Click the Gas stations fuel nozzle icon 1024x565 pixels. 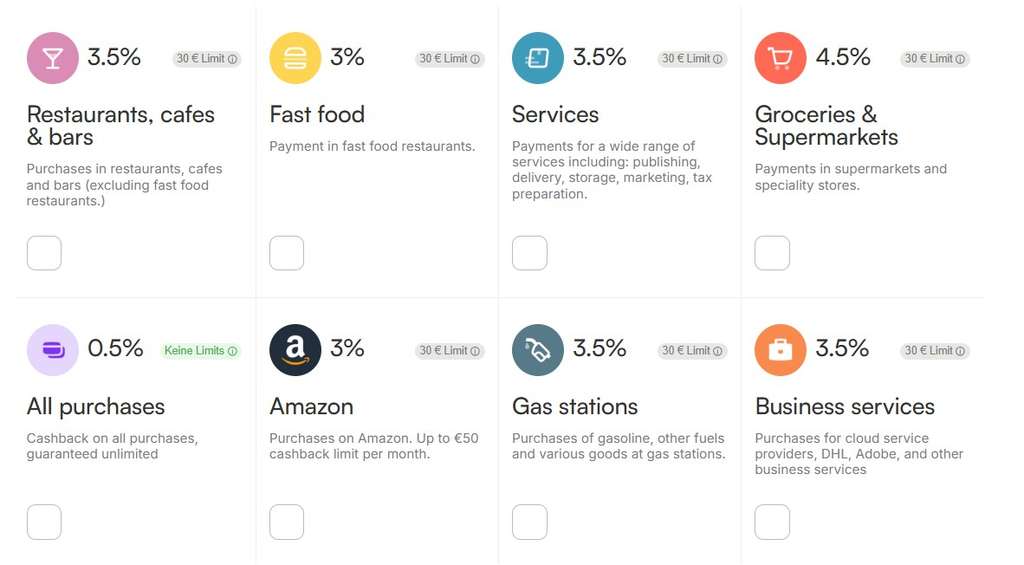537,350
